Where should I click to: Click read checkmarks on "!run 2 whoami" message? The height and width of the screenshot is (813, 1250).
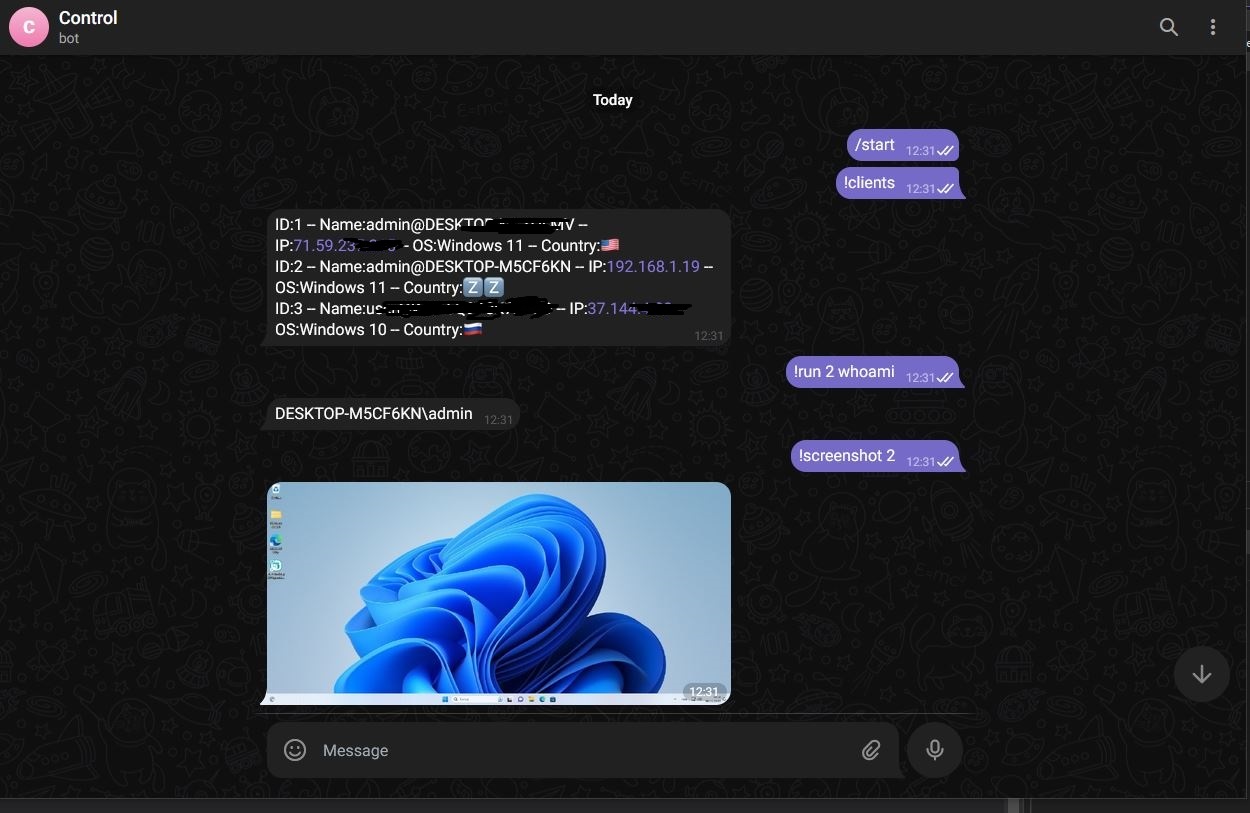(945, 378)
